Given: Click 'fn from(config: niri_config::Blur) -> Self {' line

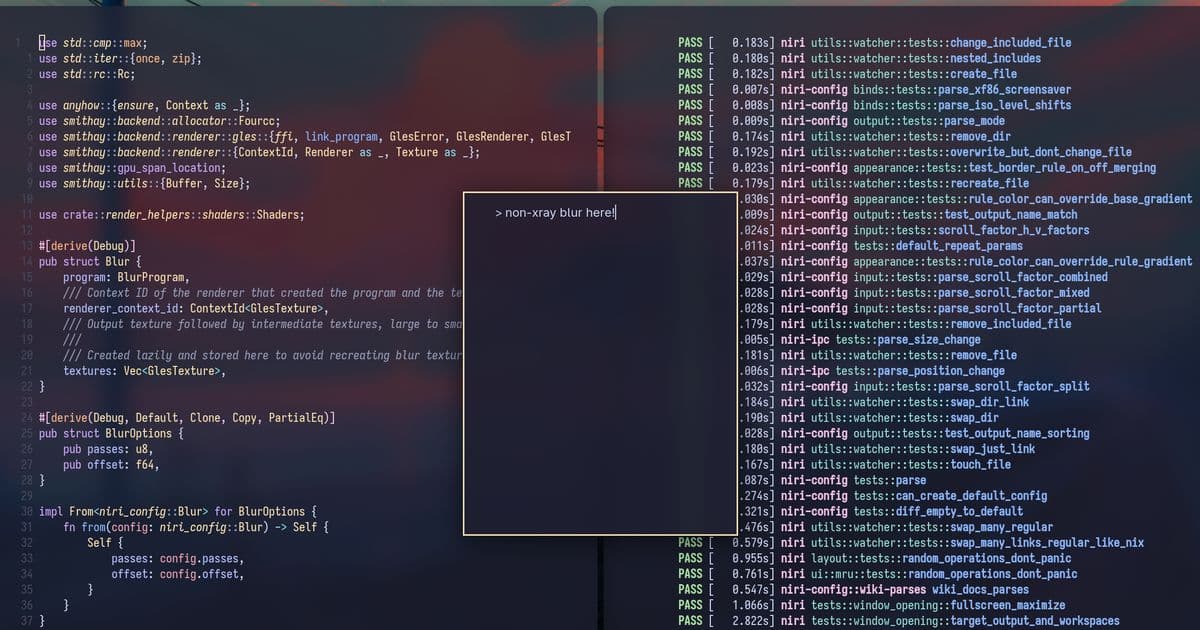Looking at the screenshot, I should coord(196,527).
